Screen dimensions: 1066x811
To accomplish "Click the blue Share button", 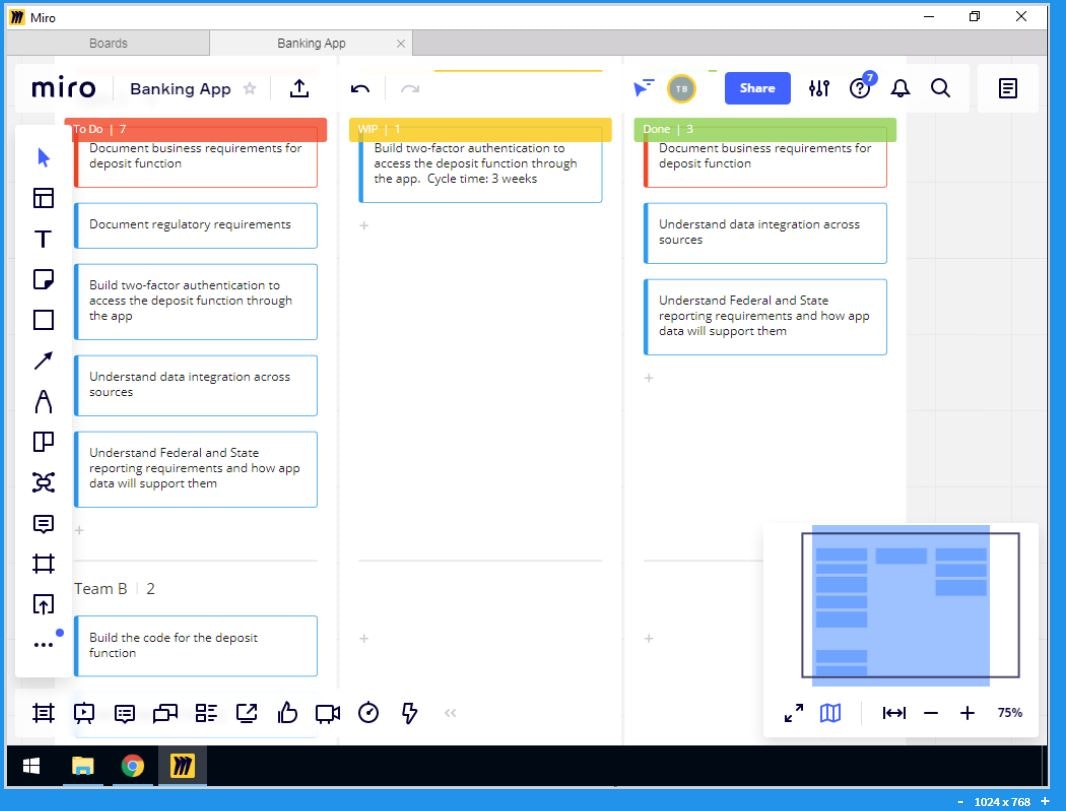I will click(x=757, y=88).
